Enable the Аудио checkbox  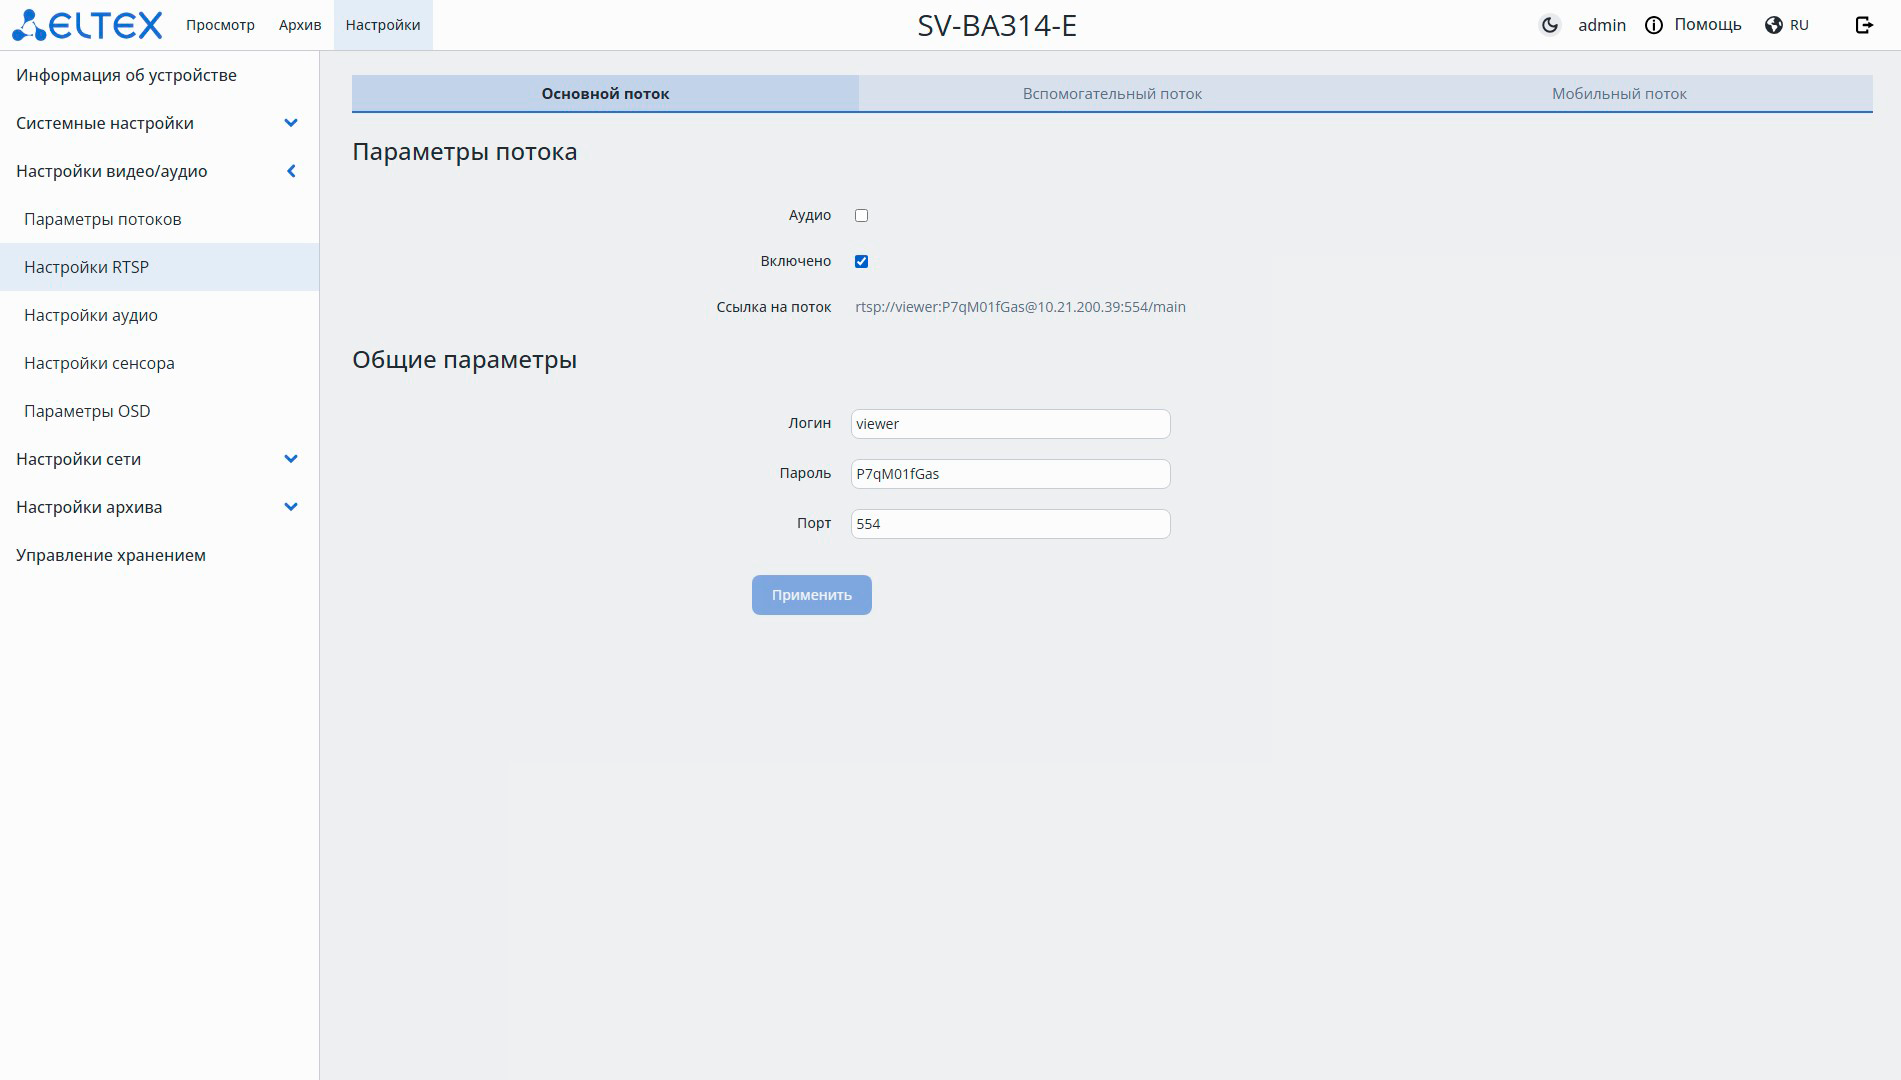(x=861, y=215)
